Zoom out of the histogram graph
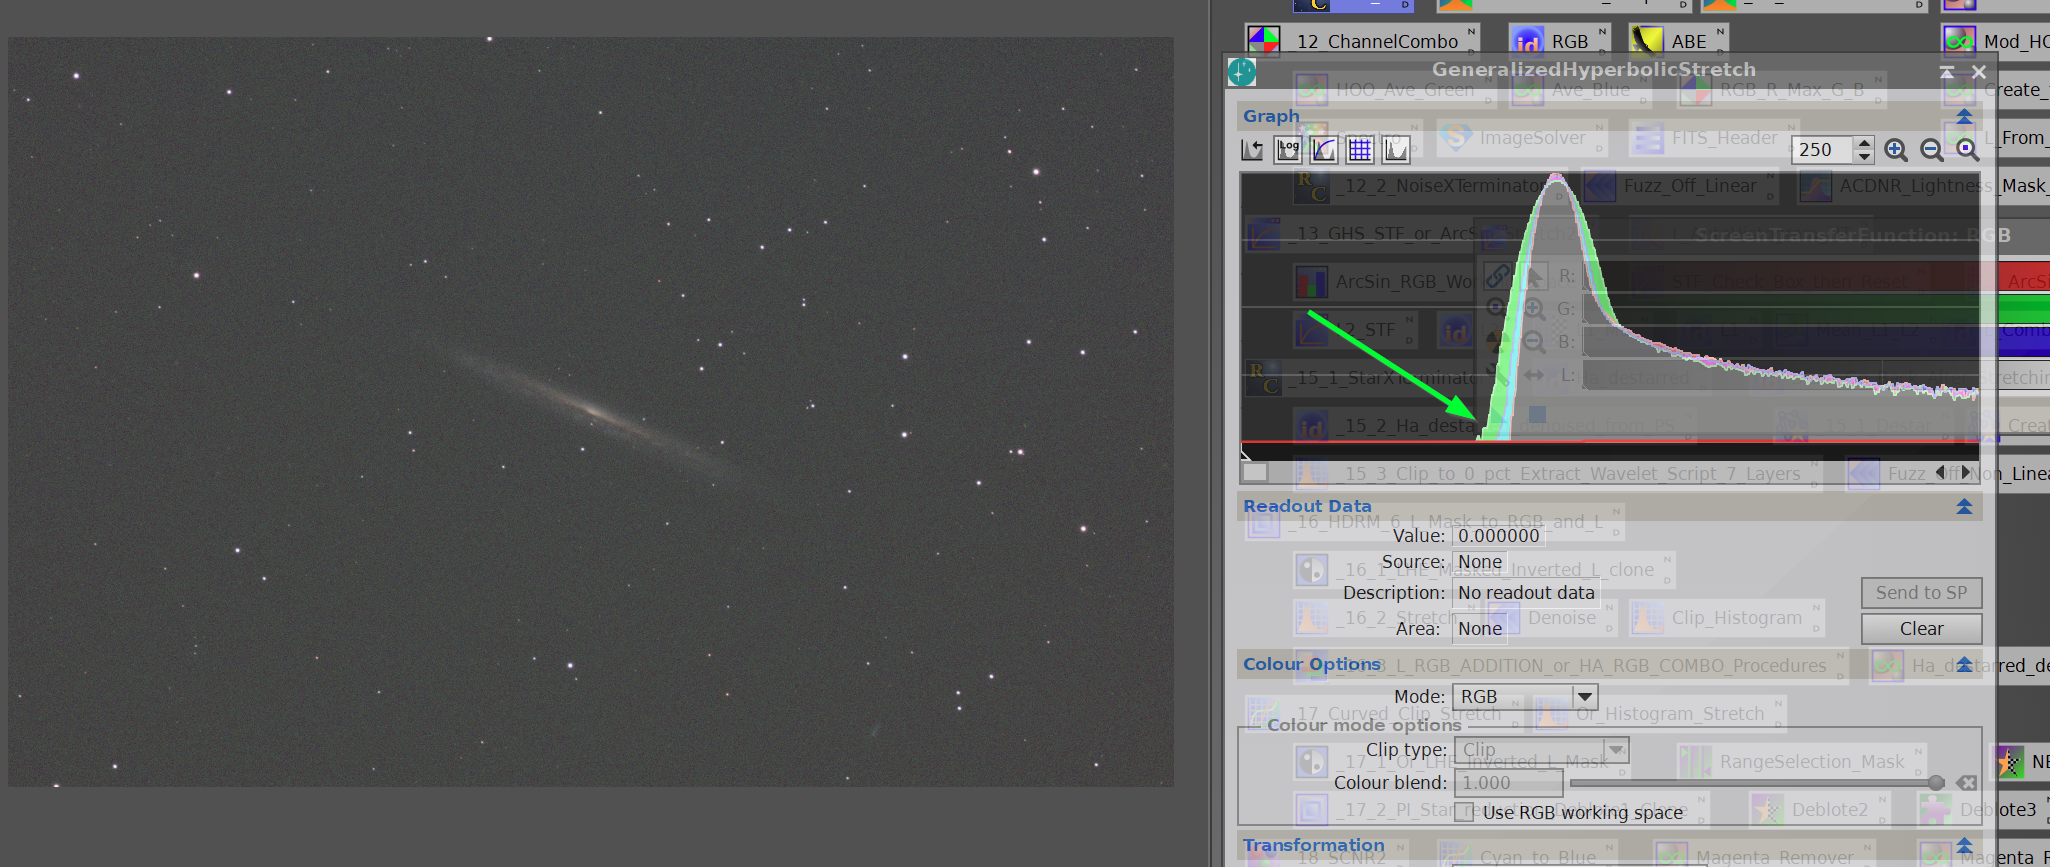Image resolution: width=2050 pixels, height=867 pixels. click(1931, 150)
